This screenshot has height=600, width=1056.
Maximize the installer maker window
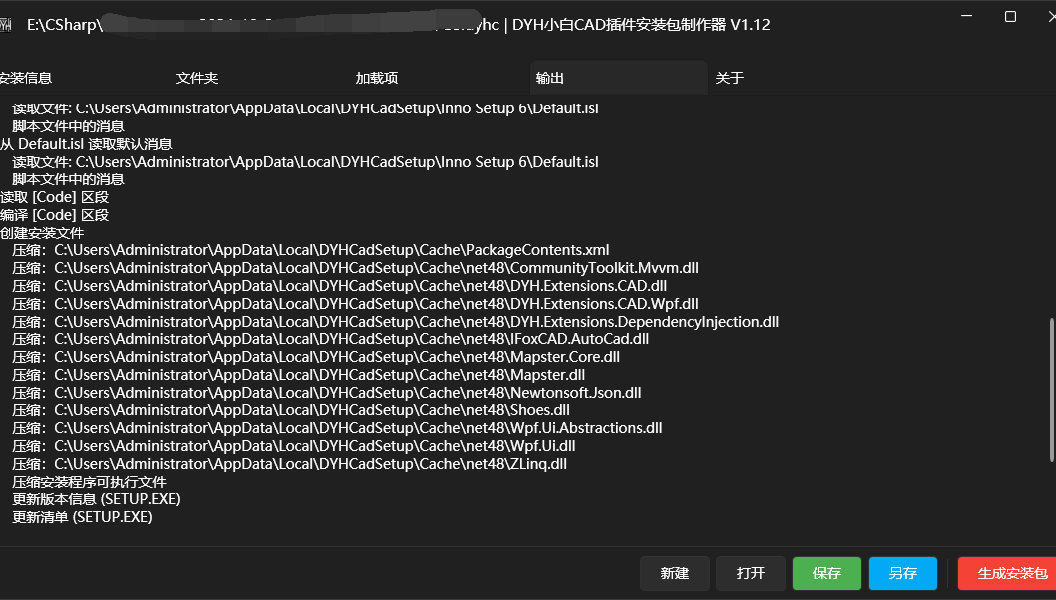1010,16
